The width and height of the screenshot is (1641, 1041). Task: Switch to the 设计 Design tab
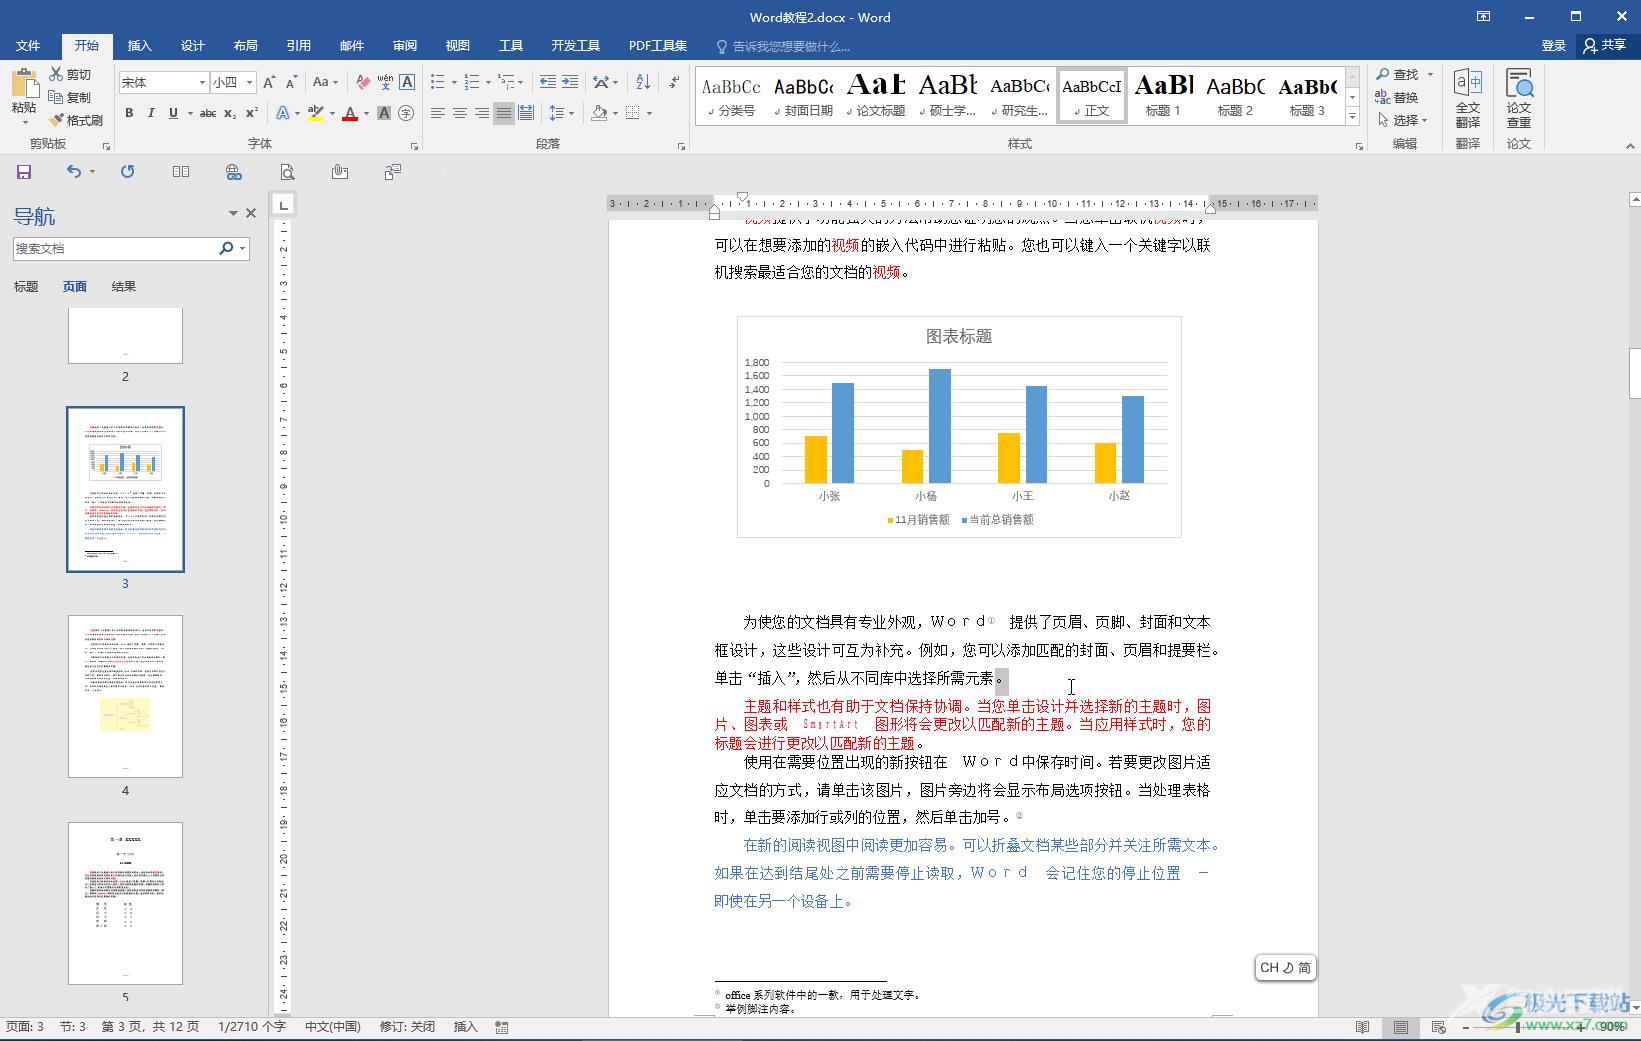pyautogui.click(x=192, y=46)
